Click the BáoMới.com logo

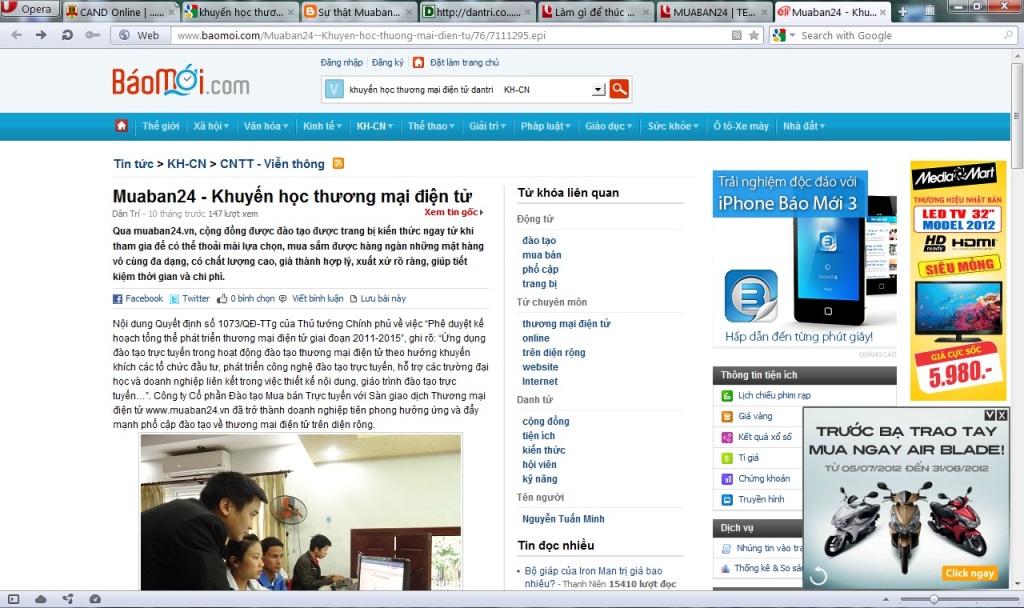pyautogui.click(x=180, y=81)
